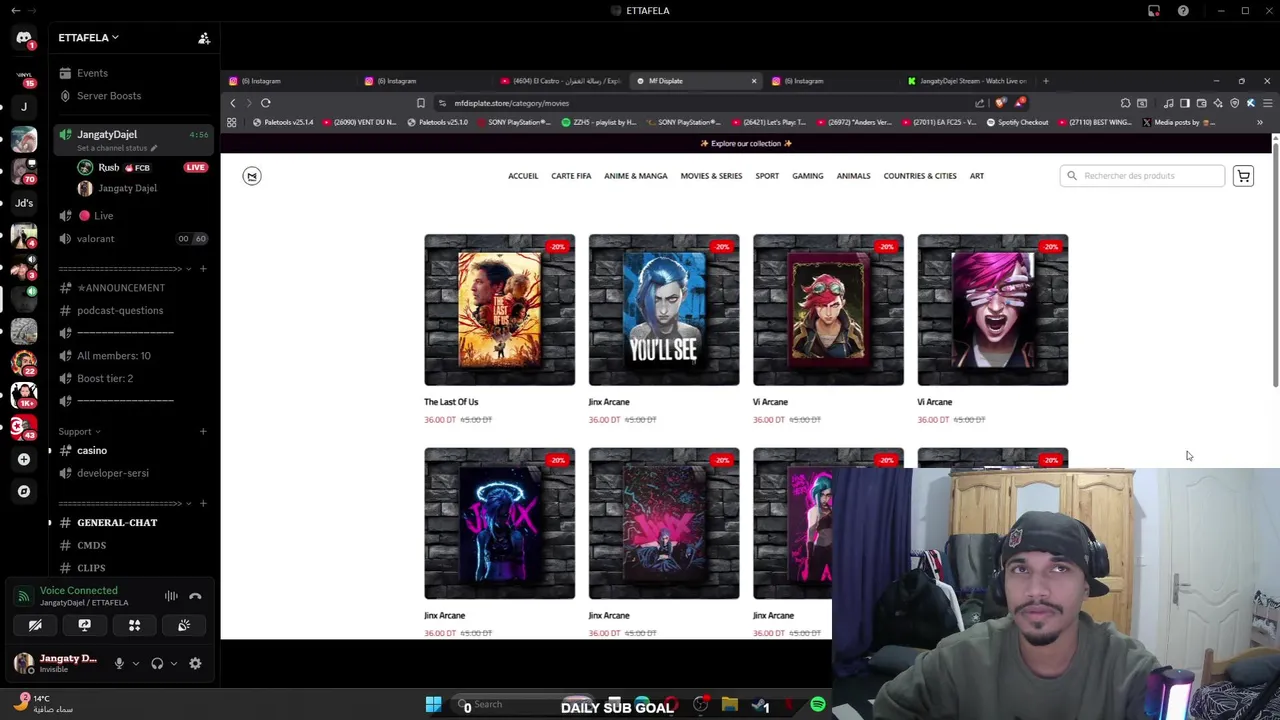
Task: Open ANIMALS category on store
Action: point(853,176)
